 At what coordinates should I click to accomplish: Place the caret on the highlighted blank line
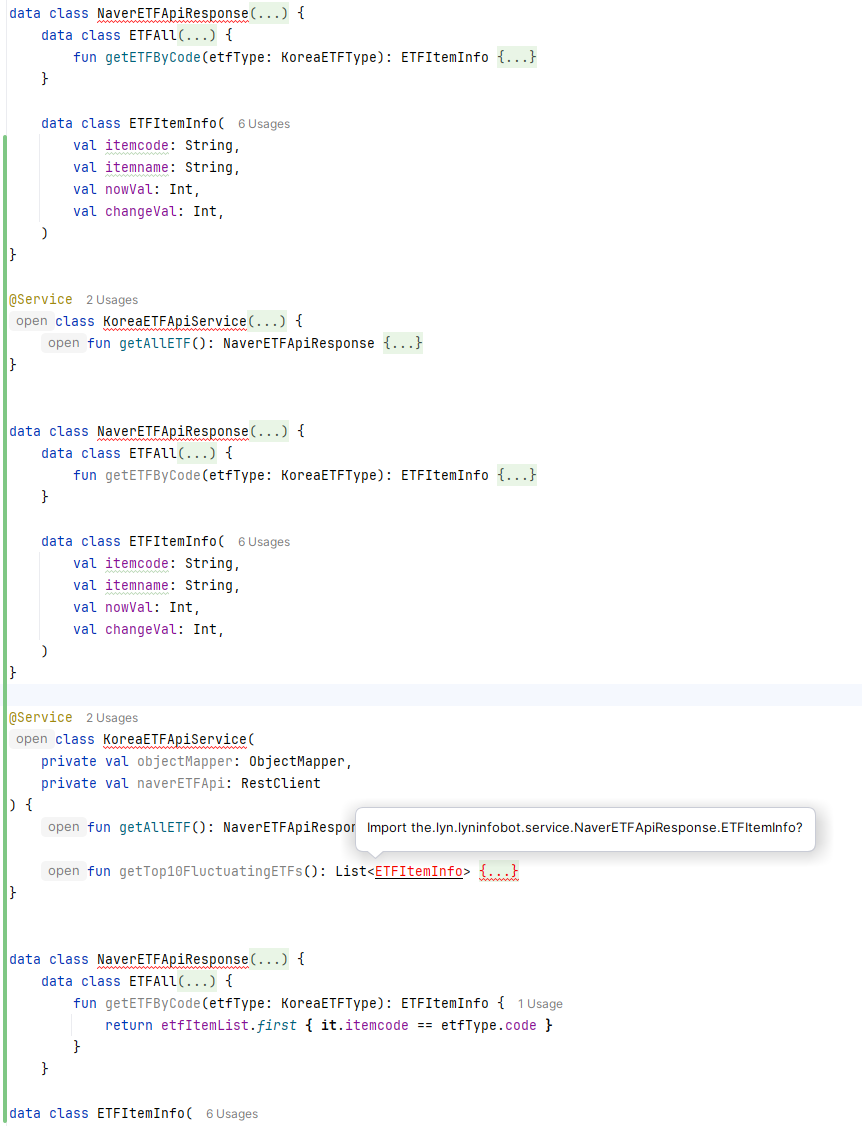pos(400,695)
